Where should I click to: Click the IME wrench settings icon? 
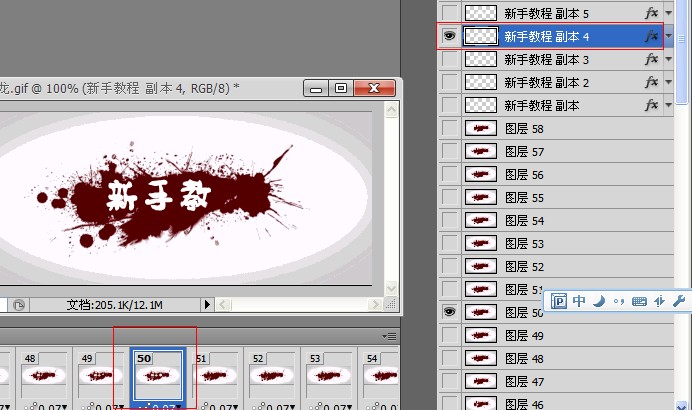[679, 301]
